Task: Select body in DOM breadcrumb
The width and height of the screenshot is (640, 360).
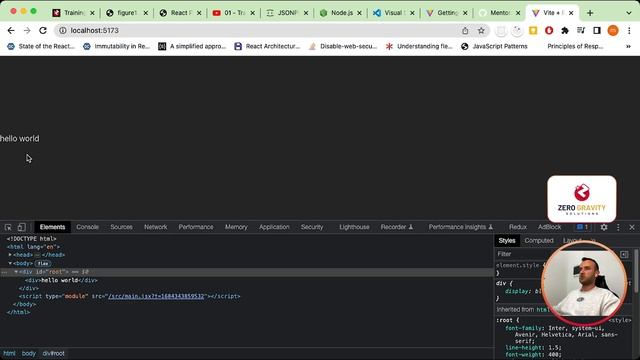Action: click(x=29, y=353)
